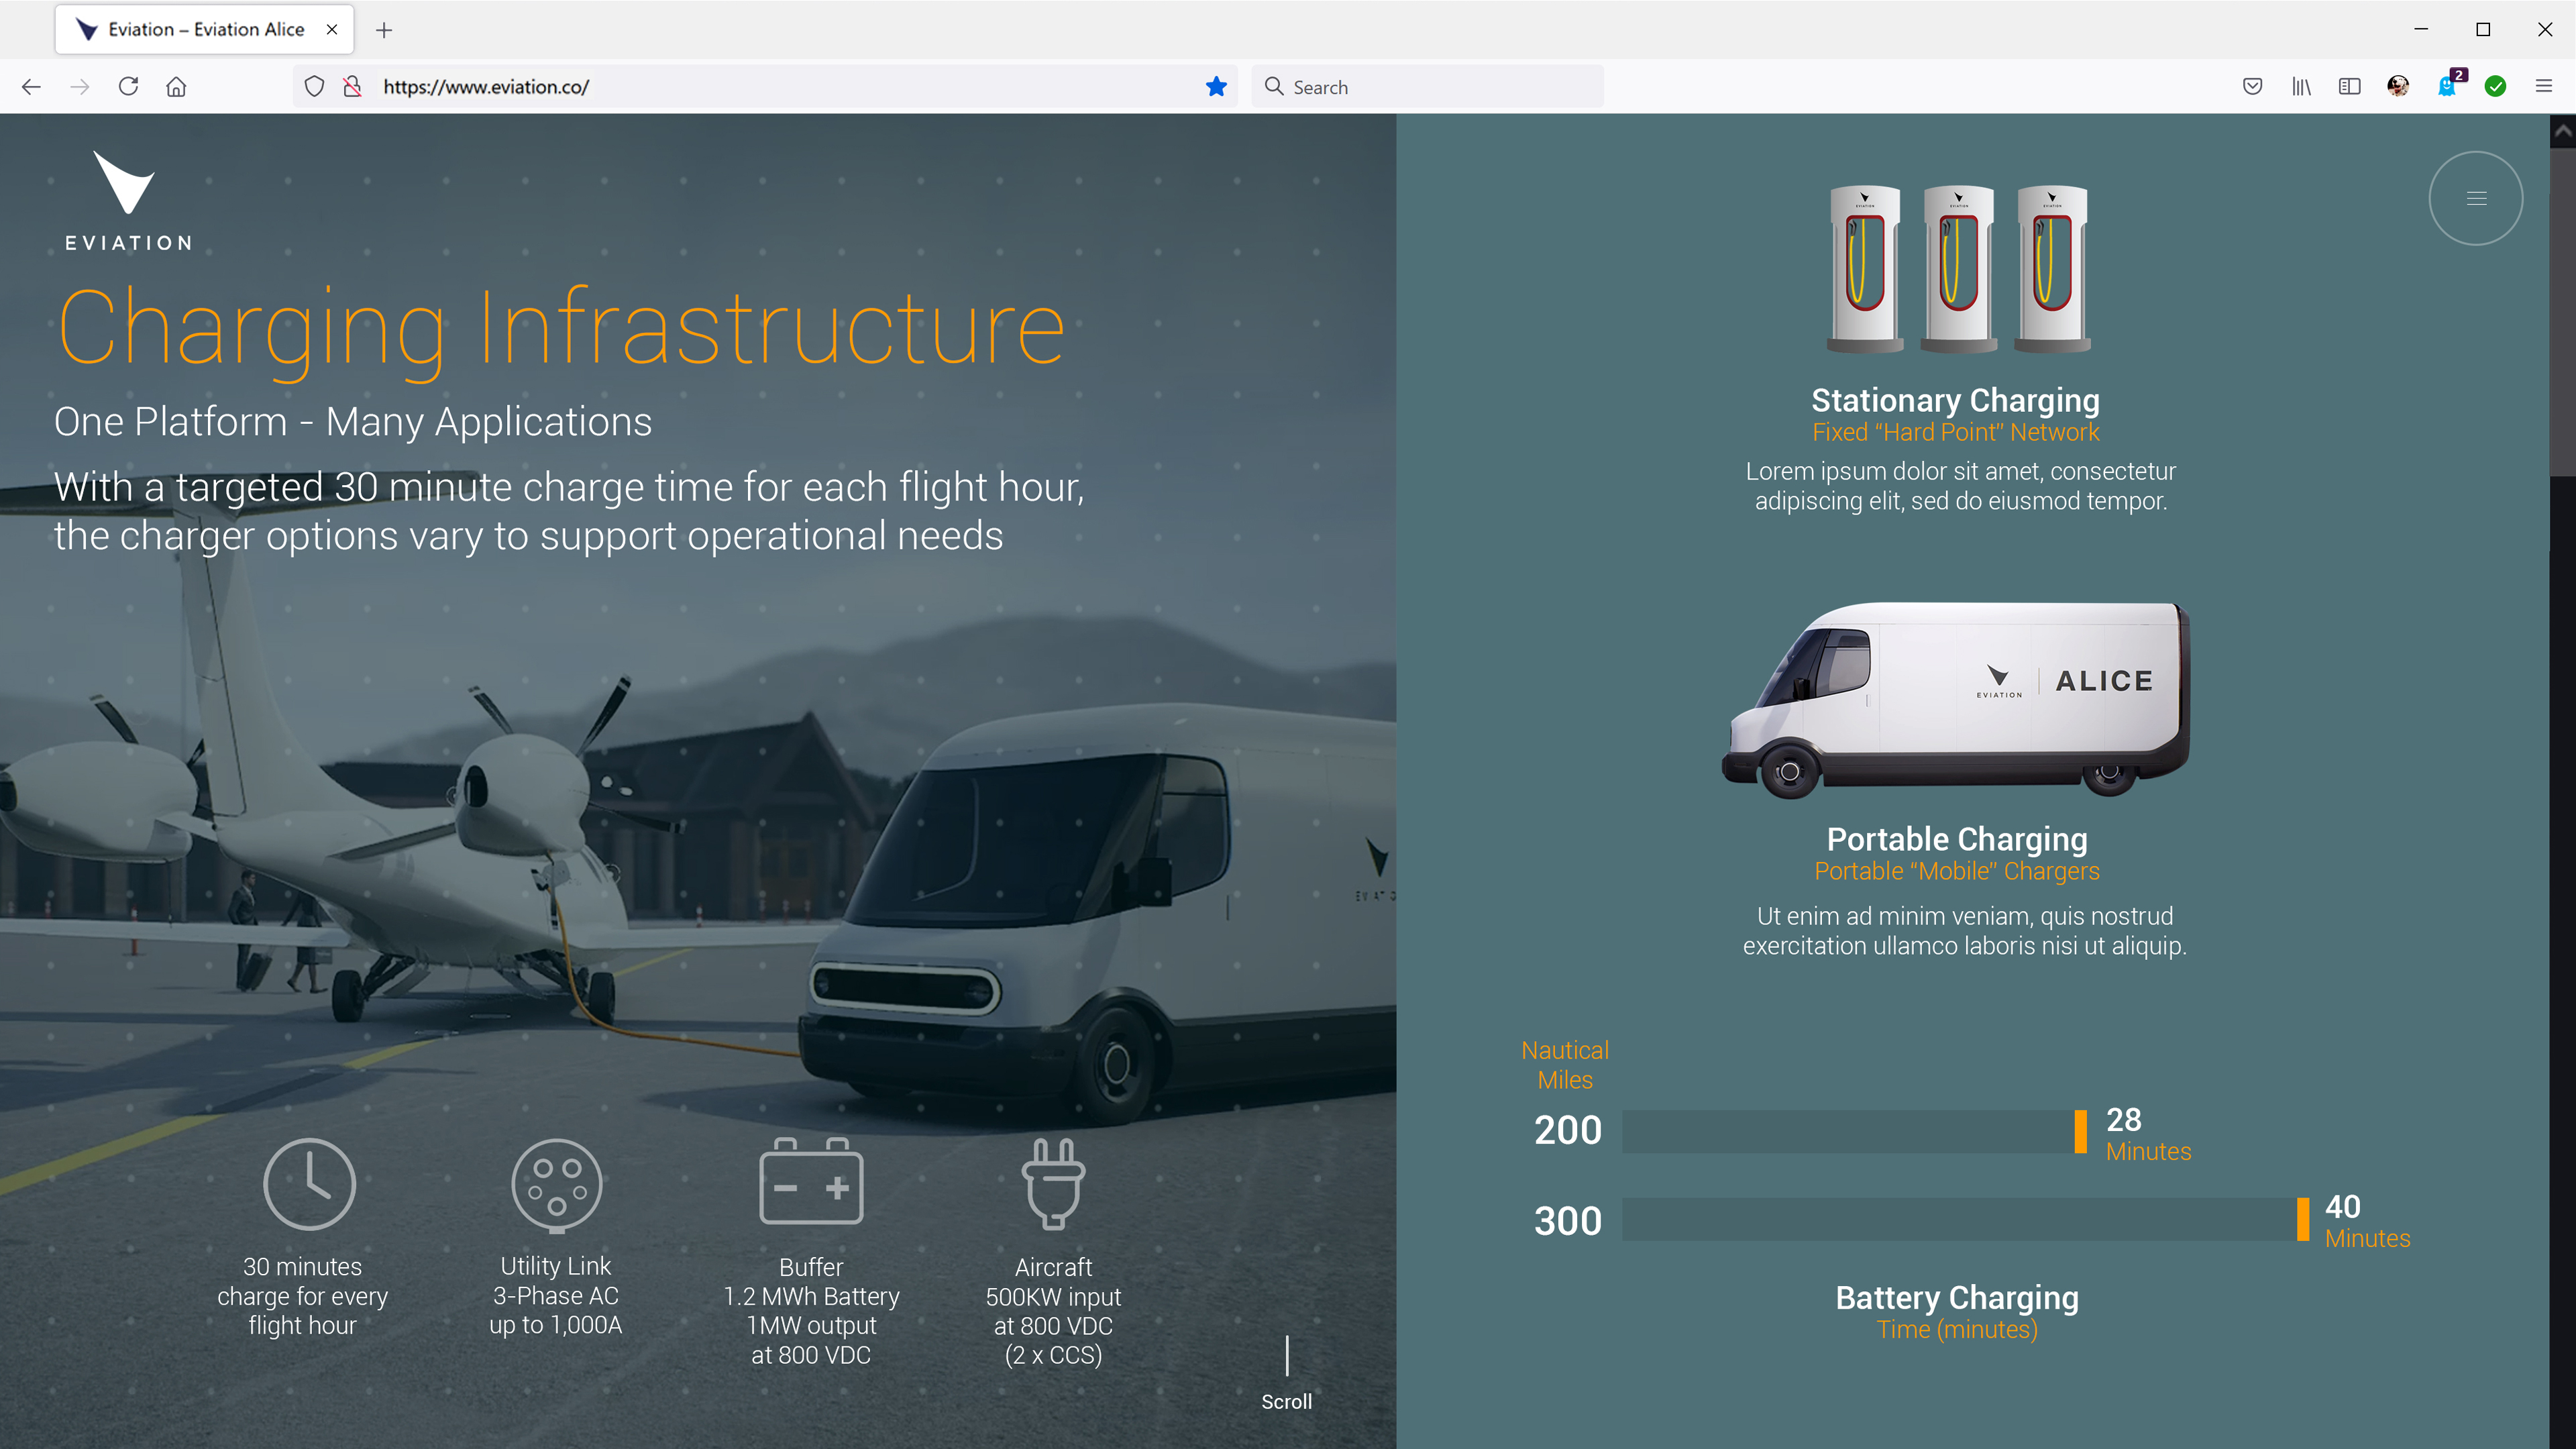2576x1449 pixels.
Task: Reload the current page
Action: point(128,87)
